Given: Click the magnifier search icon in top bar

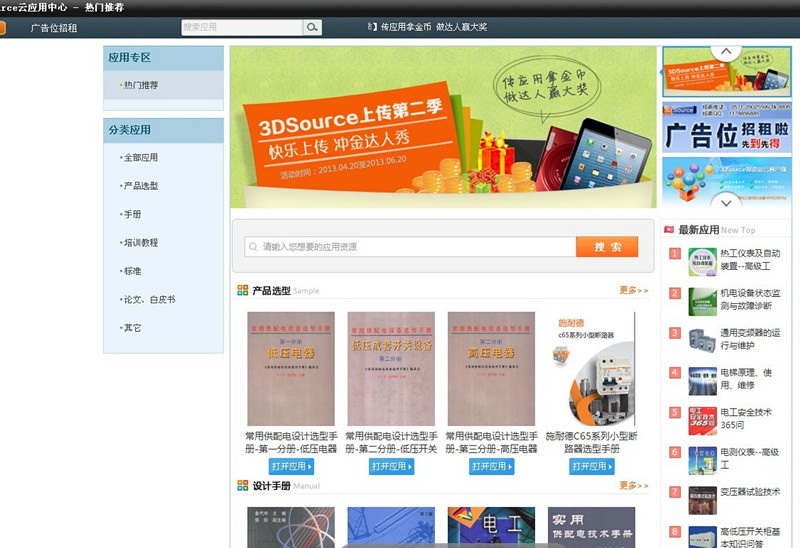Looking at the screenshot, I should pos(312,27).
